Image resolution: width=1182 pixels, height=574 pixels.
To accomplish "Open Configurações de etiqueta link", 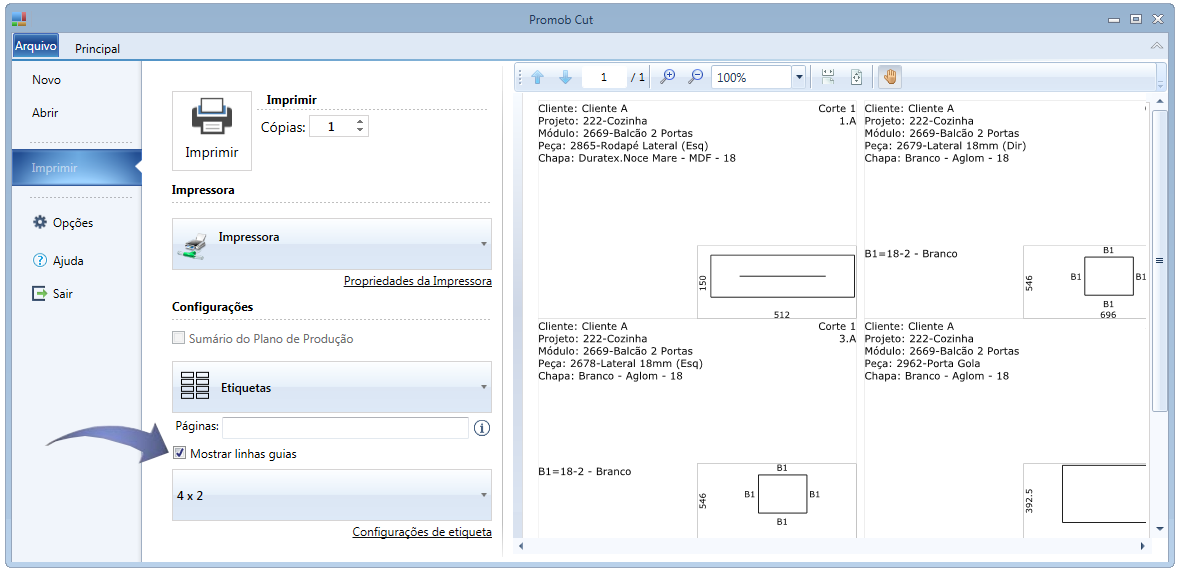I will [x=422, y=532].
